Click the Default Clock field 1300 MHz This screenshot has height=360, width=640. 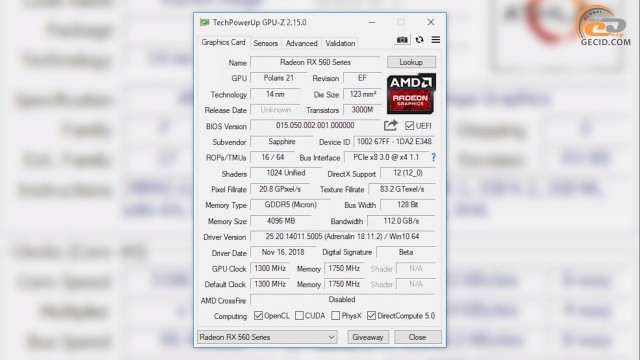coord(270,284)
